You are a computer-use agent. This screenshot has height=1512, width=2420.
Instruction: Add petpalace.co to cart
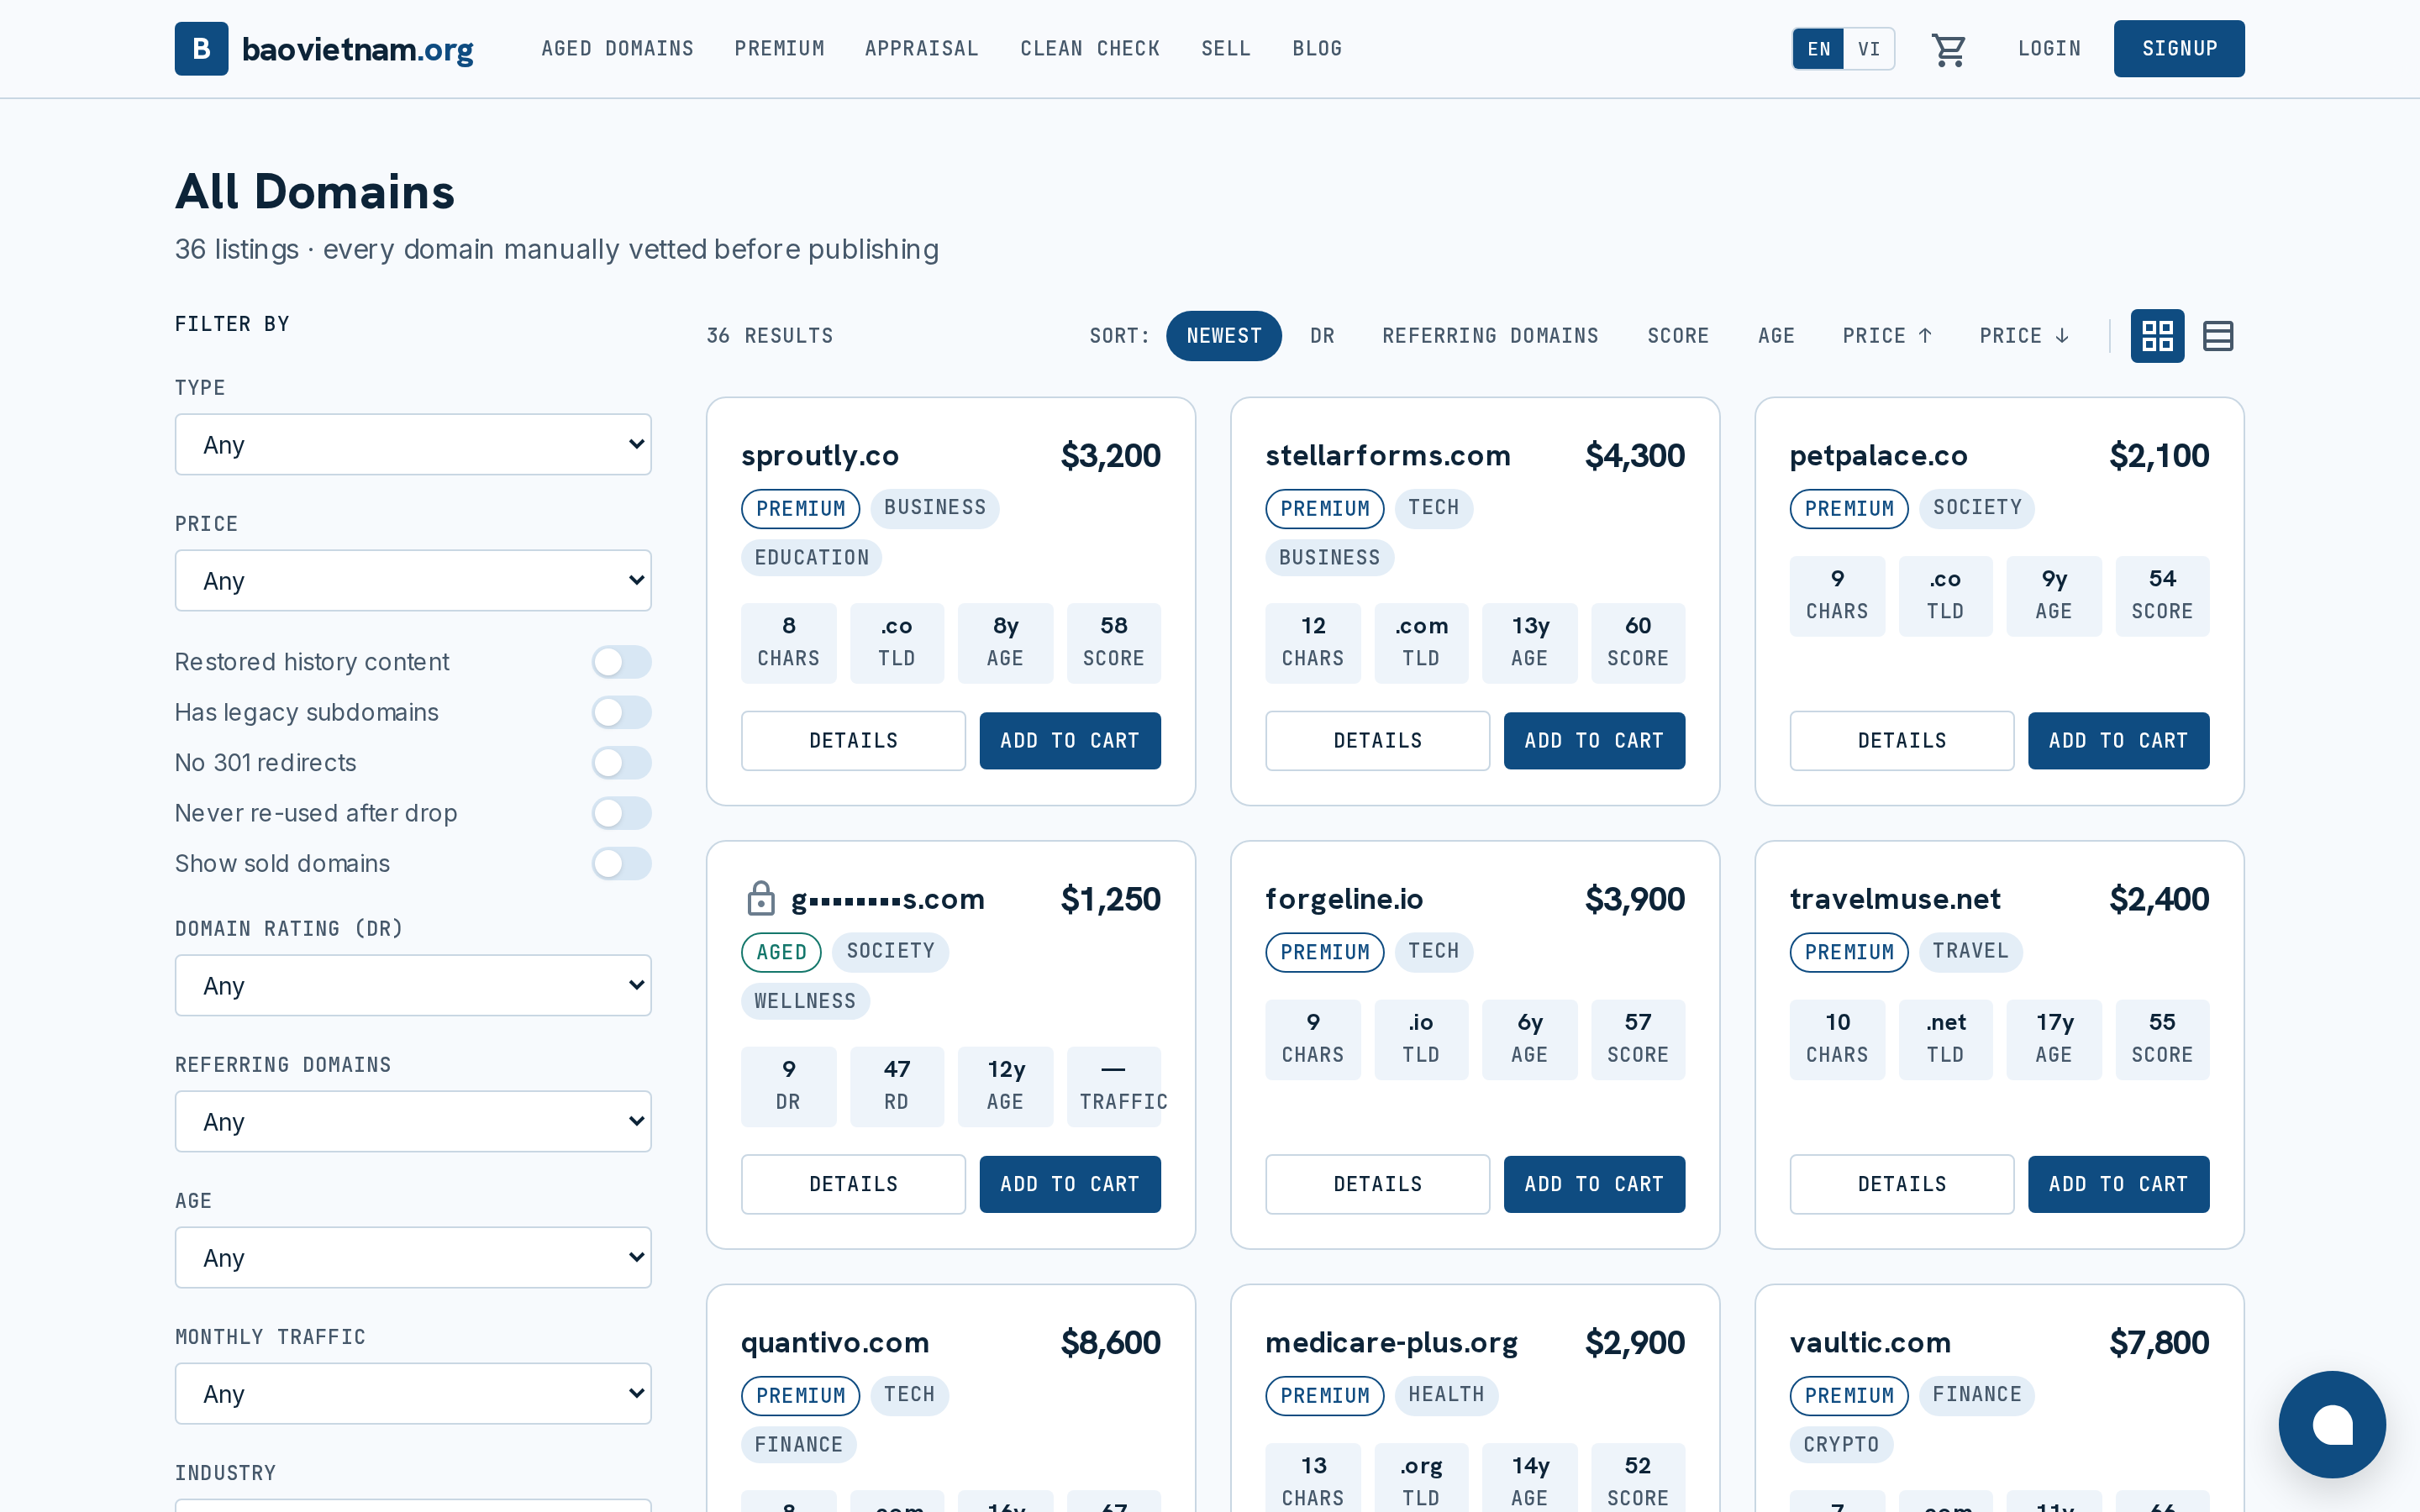(2118, 741)
